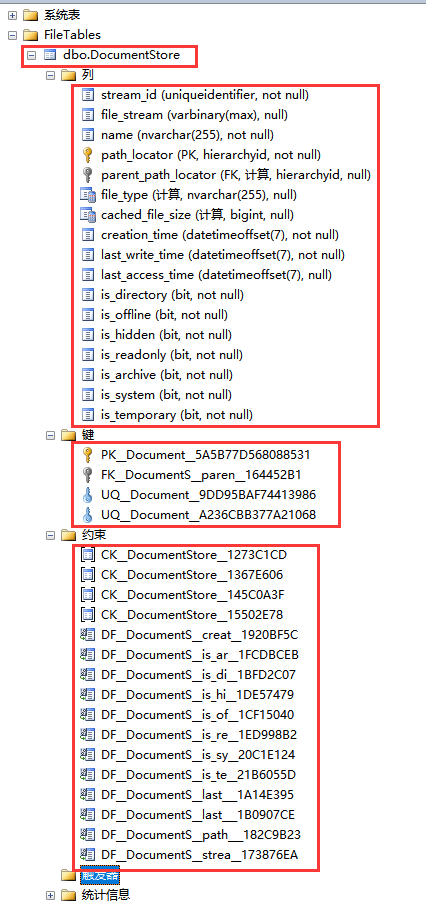
Task: Select the 统计信息 statistics folder label
Action: (107, 895)
